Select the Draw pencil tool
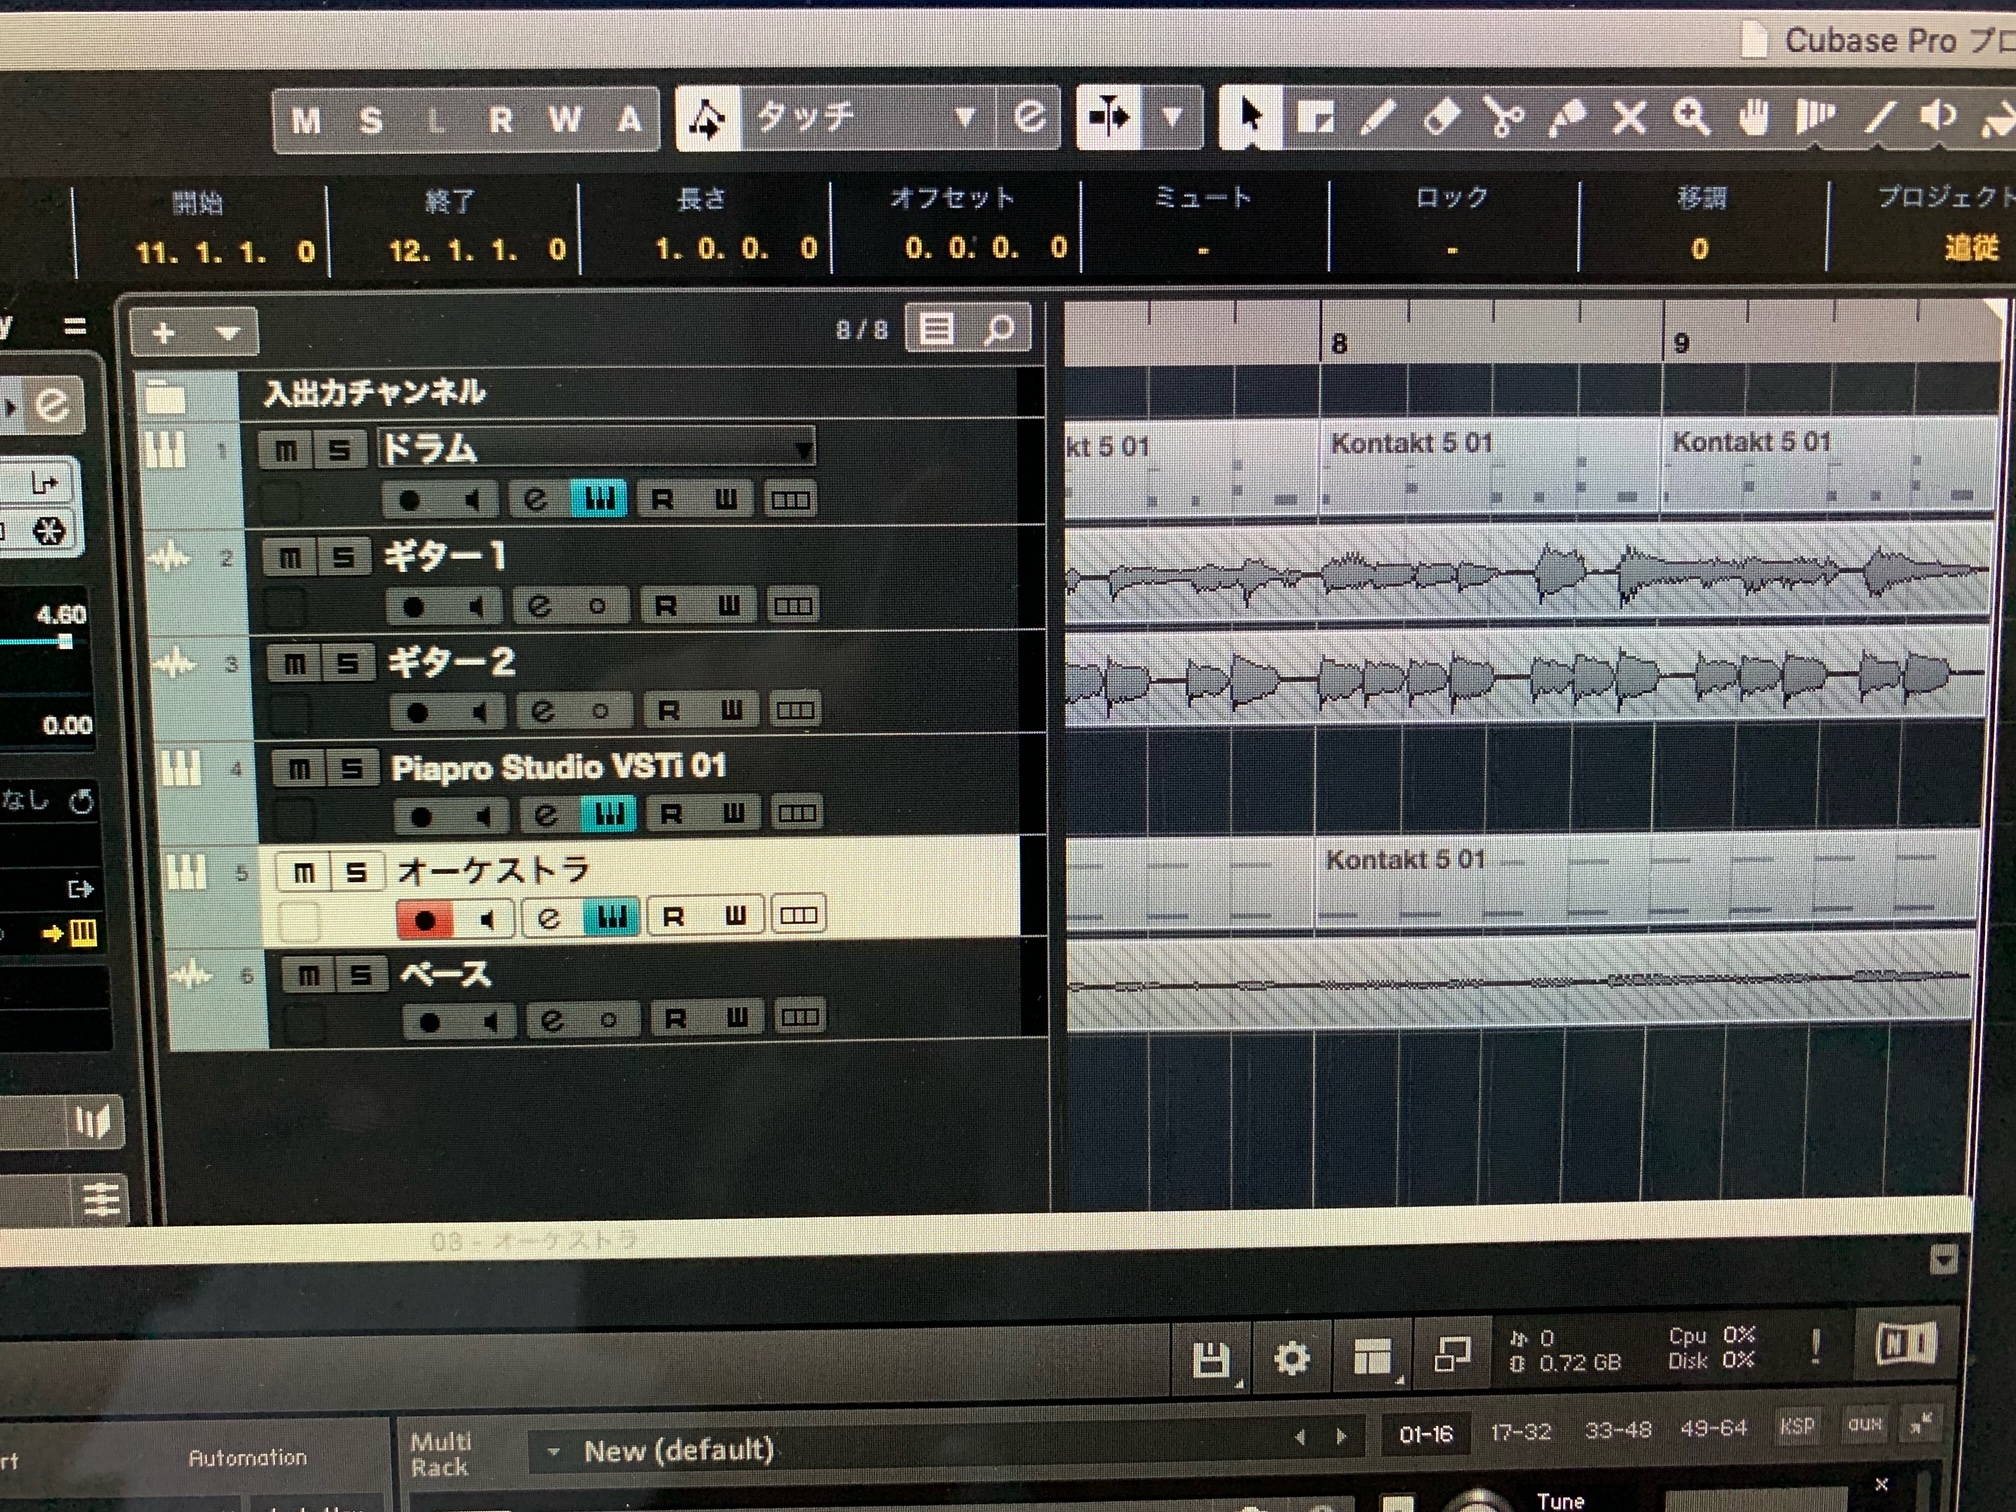The height and width of the screenshot is (1512, 2016). click(x=1378, y=119)
